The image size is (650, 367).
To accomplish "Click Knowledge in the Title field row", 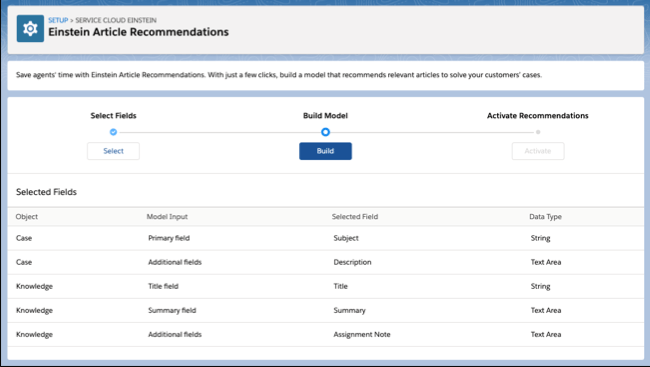I will (x=34, y=286).
